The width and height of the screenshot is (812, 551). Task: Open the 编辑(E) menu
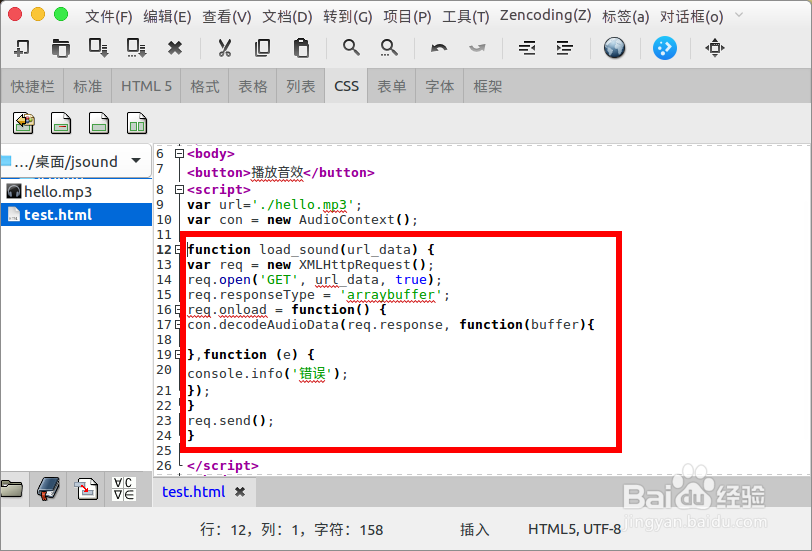167,17
